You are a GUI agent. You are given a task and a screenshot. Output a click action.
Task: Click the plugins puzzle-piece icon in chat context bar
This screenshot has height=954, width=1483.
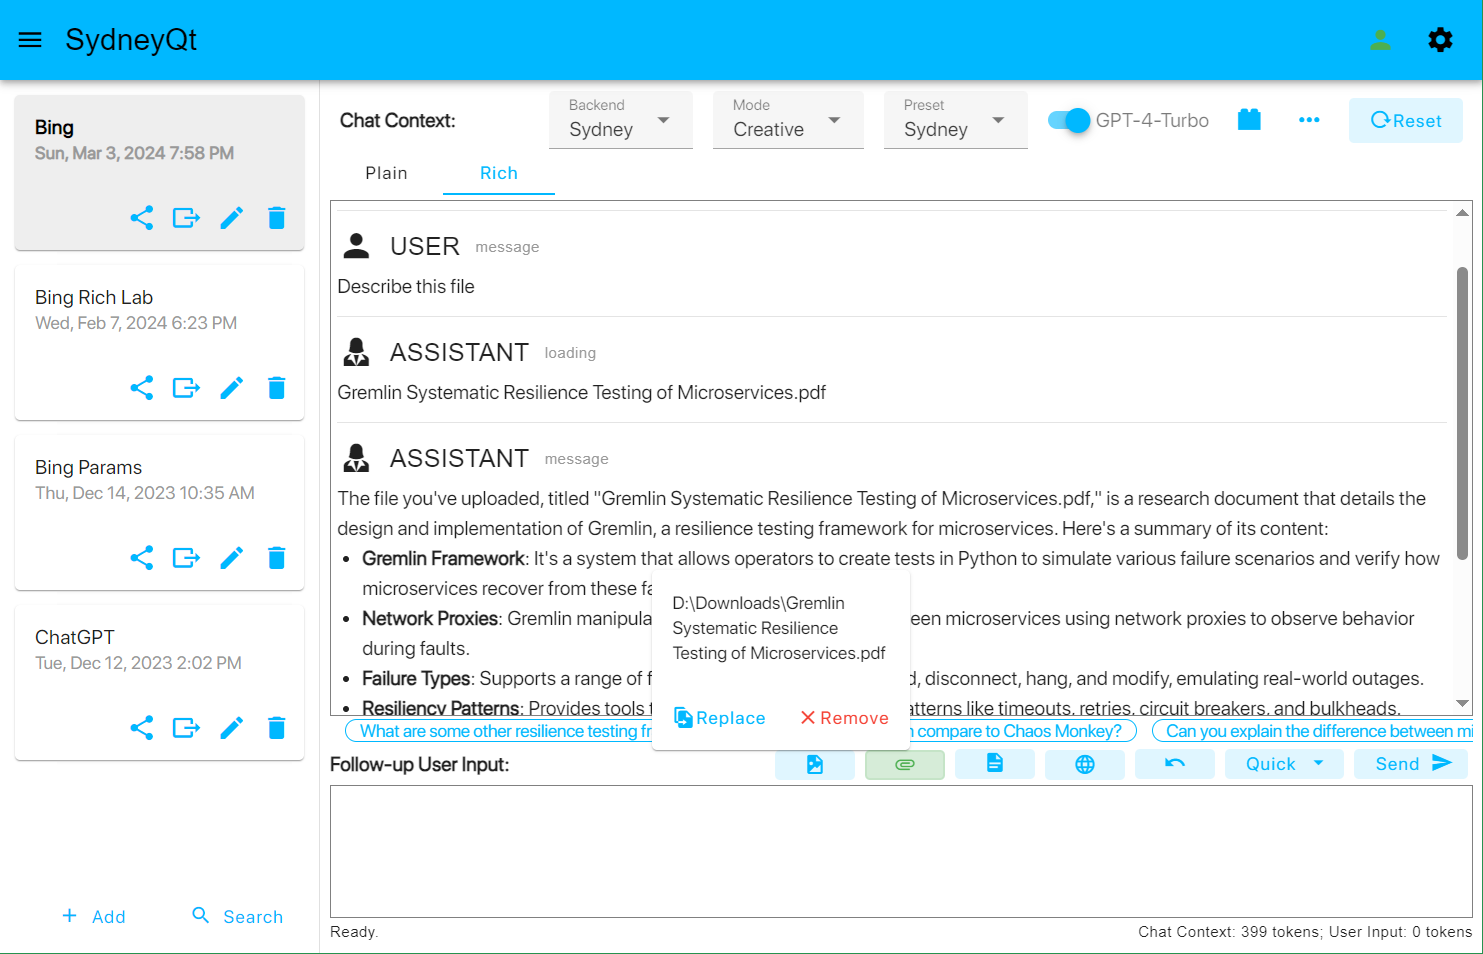click(x=1249, y=120)
